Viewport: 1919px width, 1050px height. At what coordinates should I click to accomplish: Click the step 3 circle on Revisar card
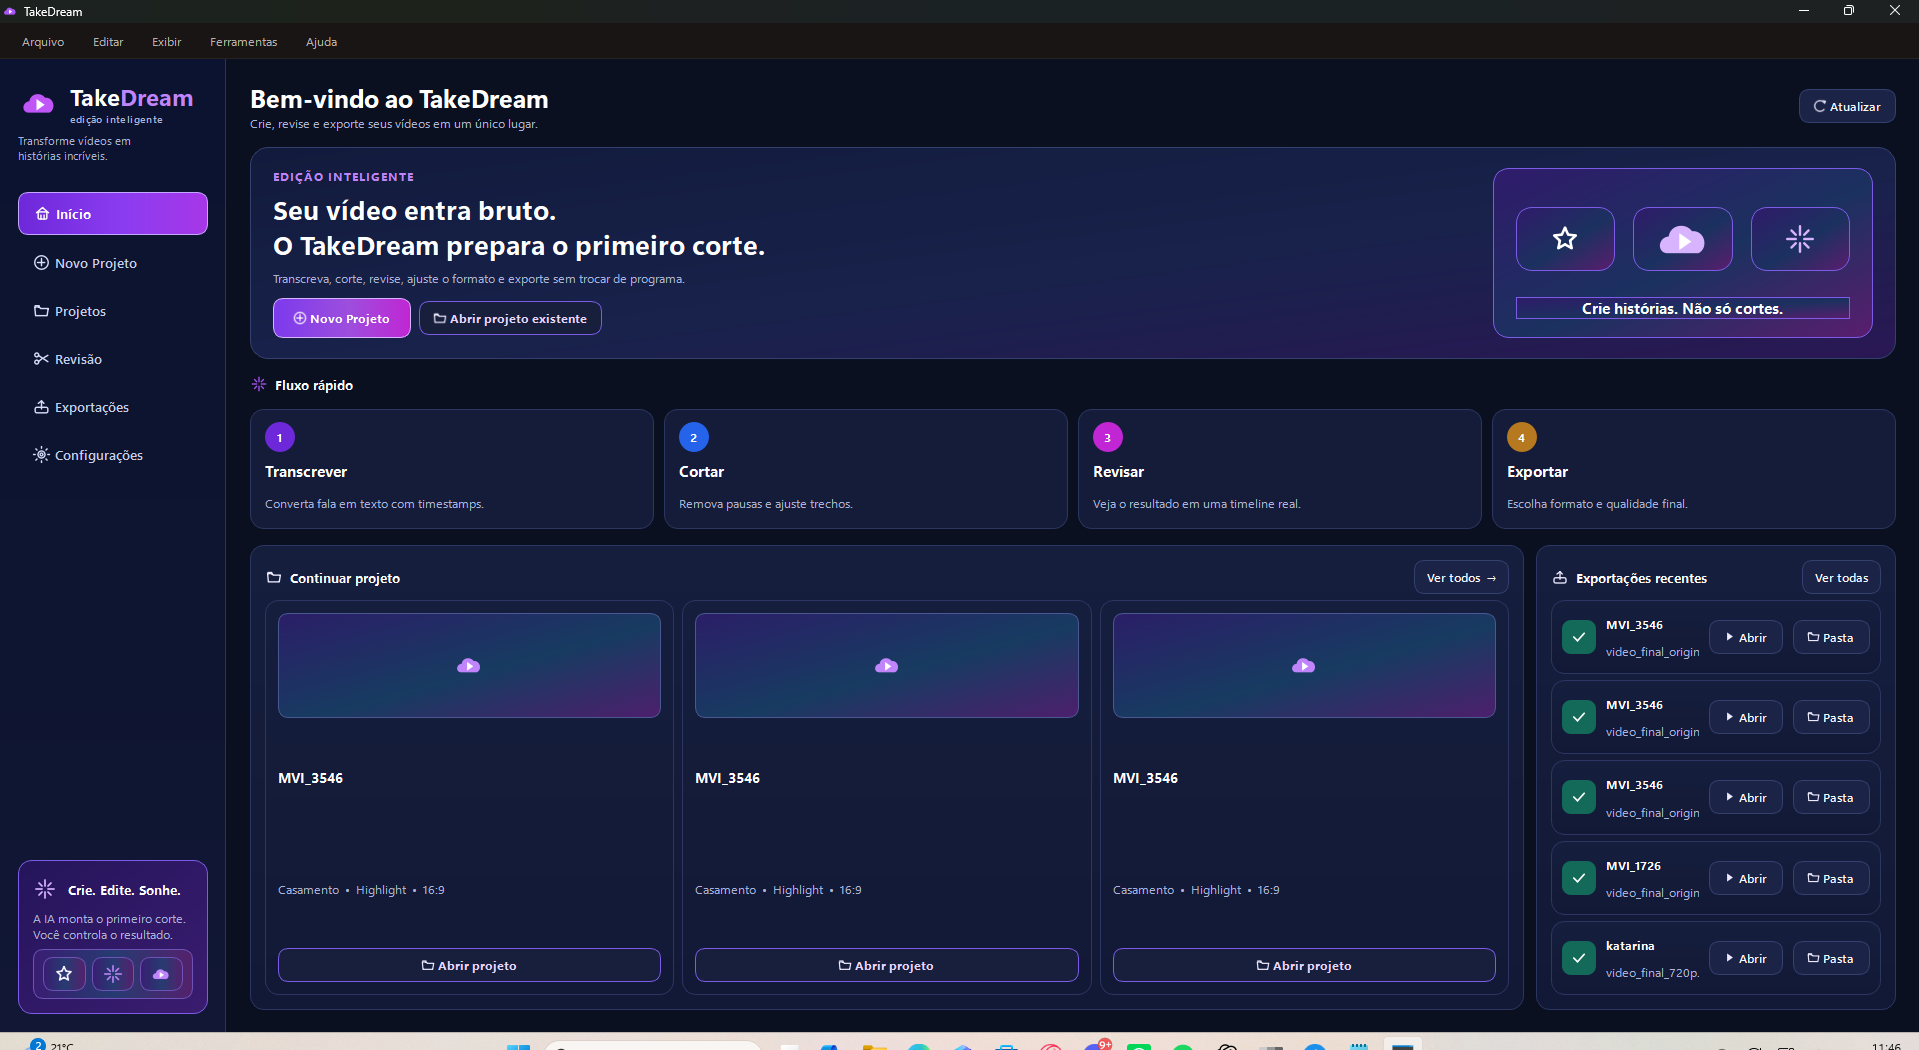pyautogui.click(x=1108, y=437)
